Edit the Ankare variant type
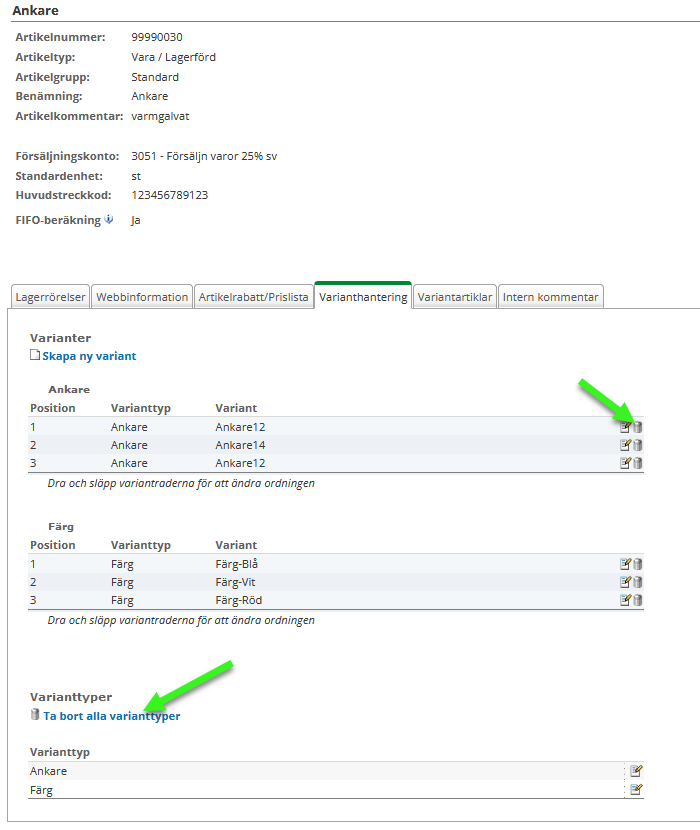Viewport: 700px width, 830px height. pyautogui.click(x=635, y=771)
